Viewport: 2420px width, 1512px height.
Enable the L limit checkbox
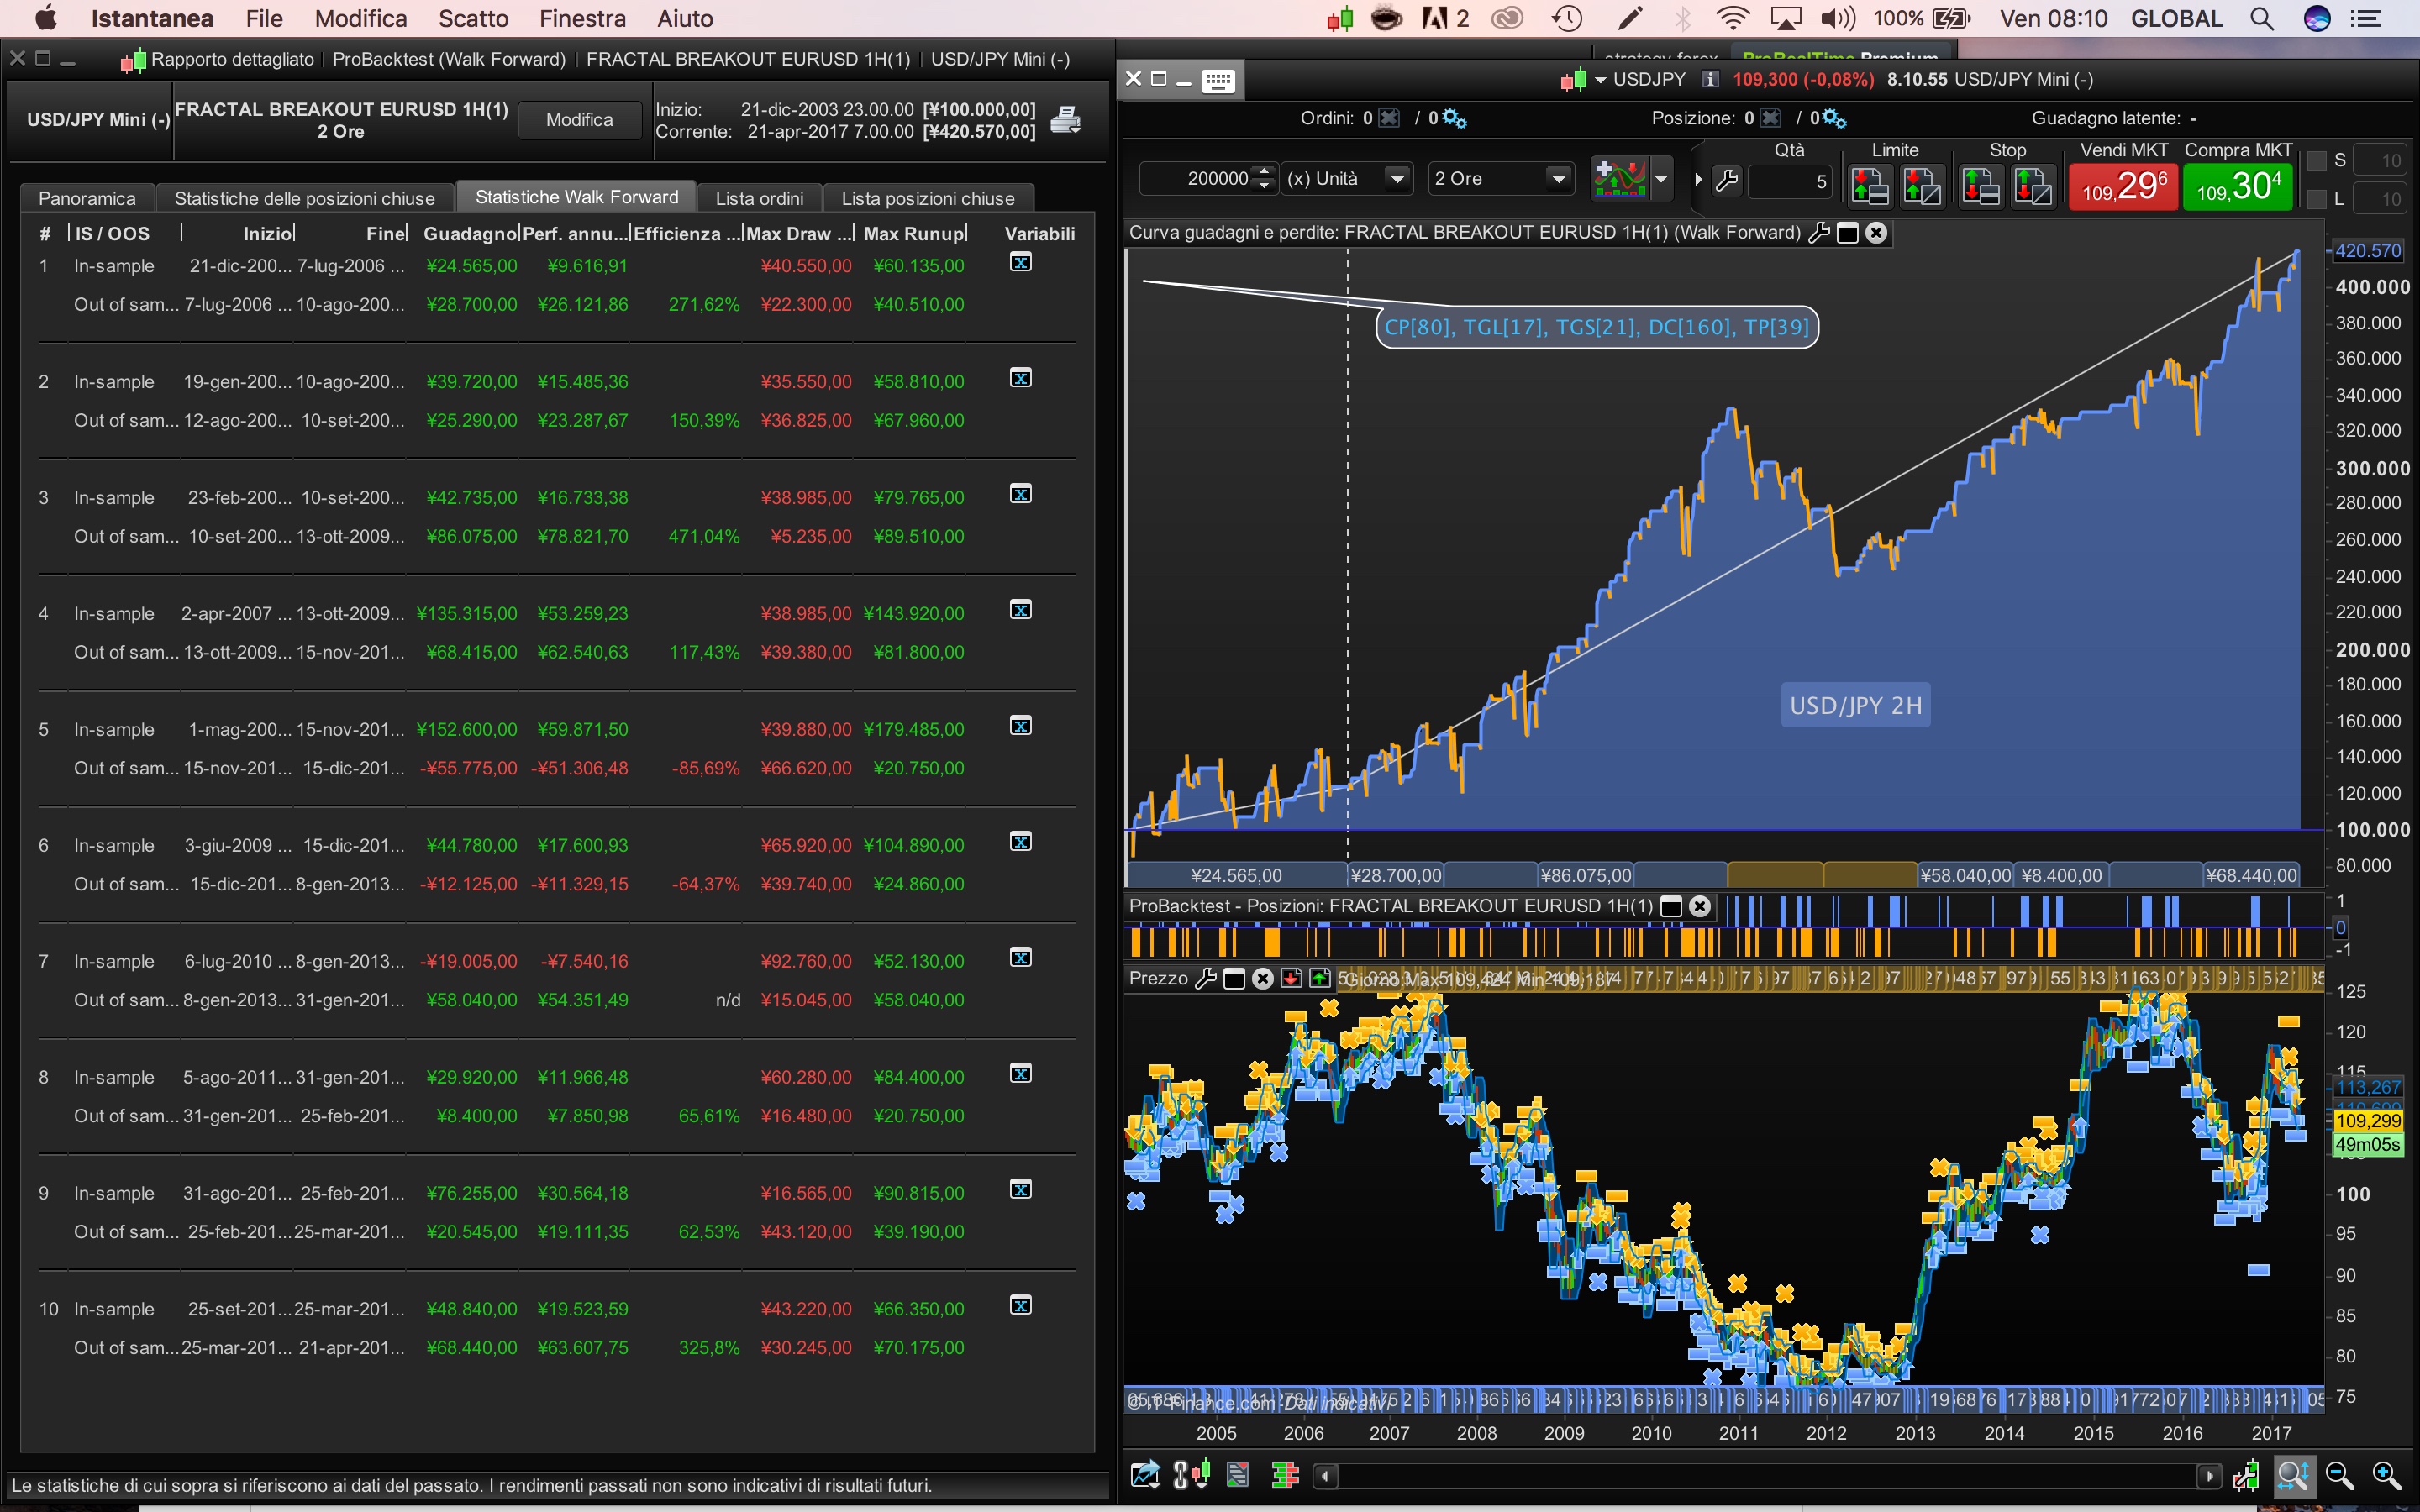[2316, 199]
